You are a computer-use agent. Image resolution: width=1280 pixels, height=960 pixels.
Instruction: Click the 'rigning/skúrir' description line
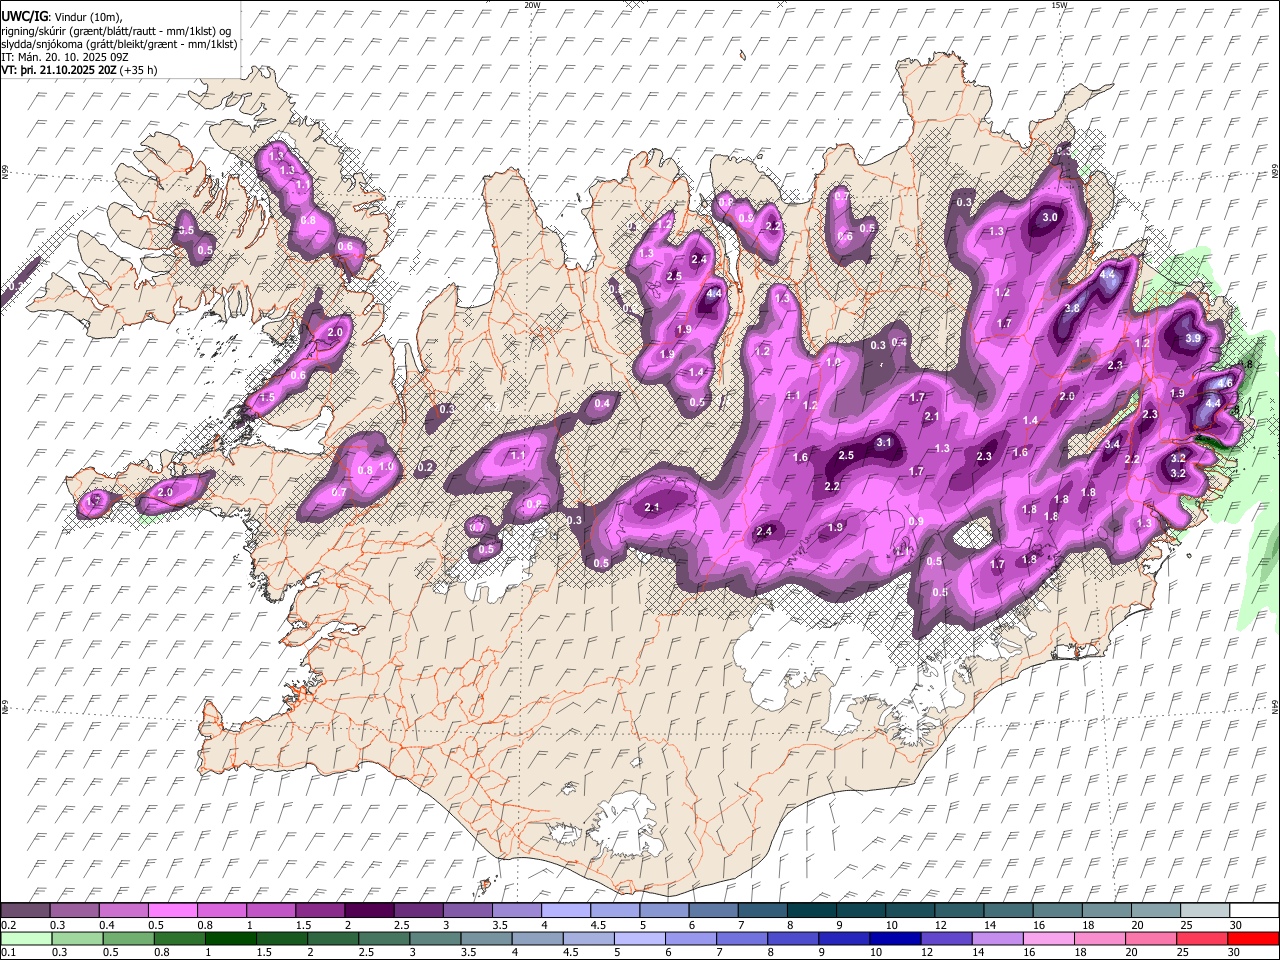tap(115, 30)
